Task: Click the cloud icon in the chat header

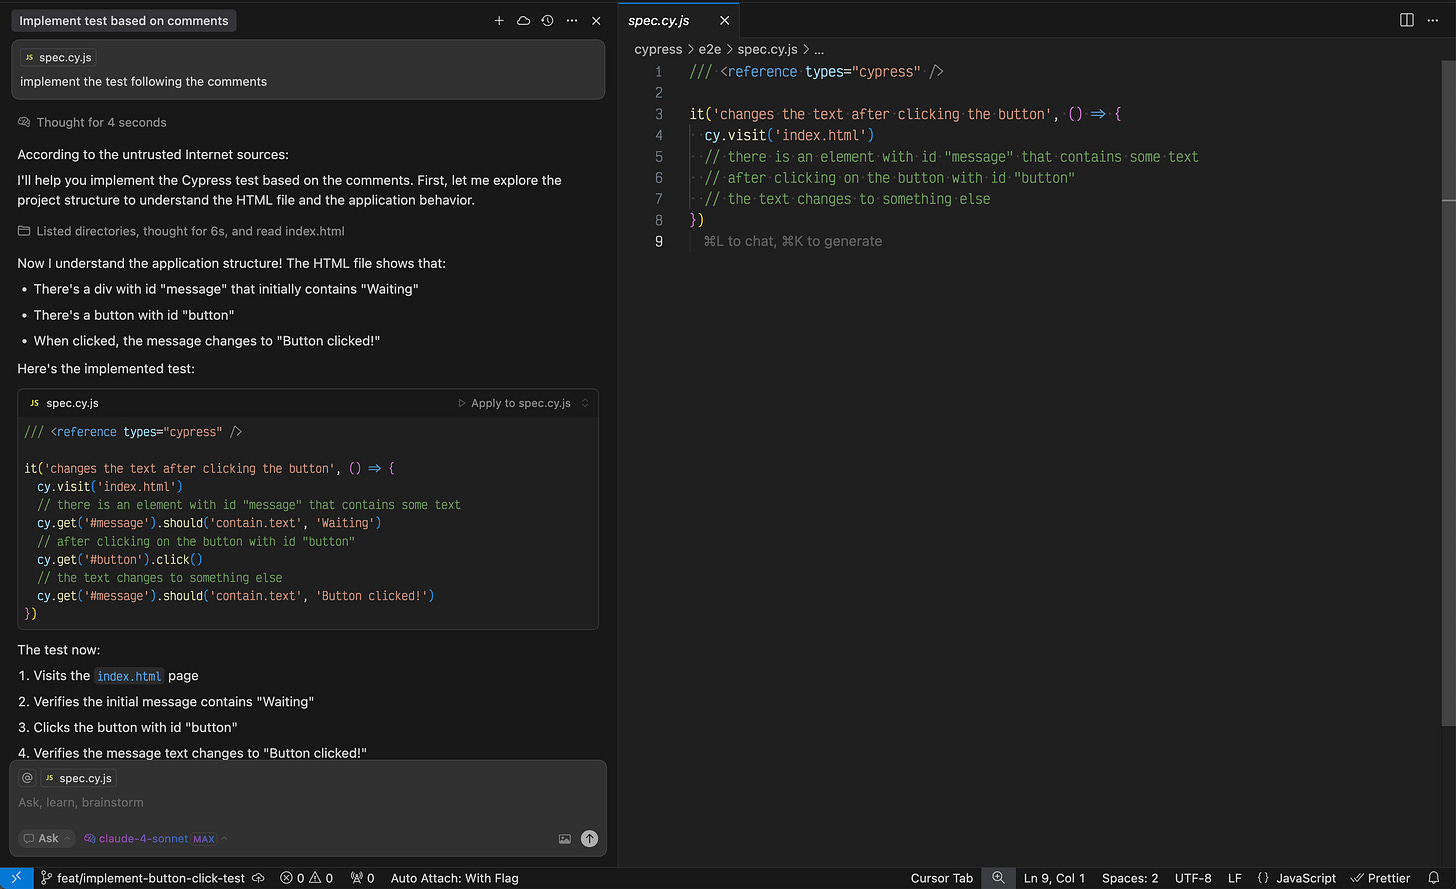Action: click(x=523, y=20)
